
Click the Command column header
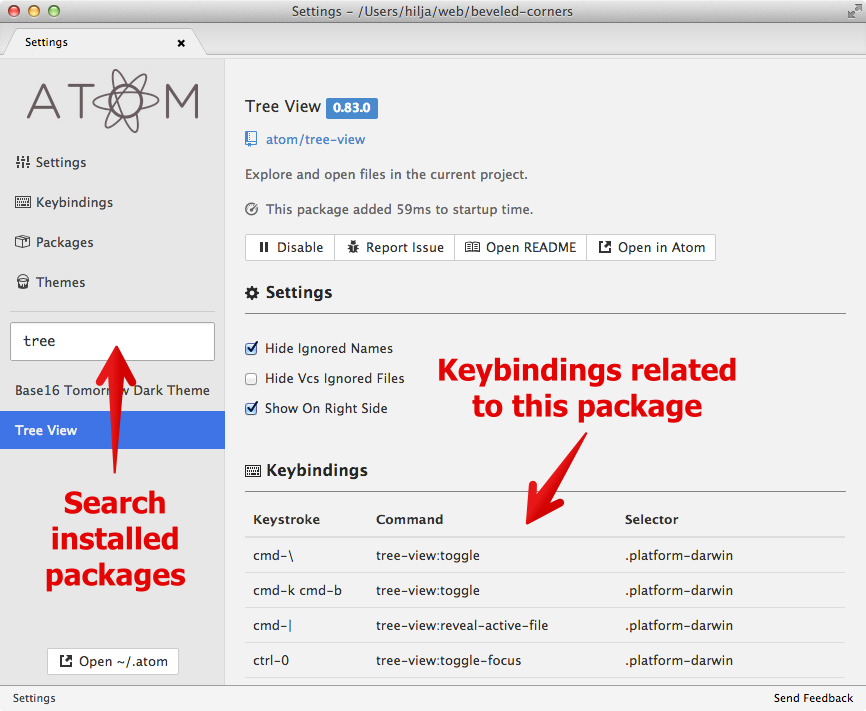coord(409,519)
